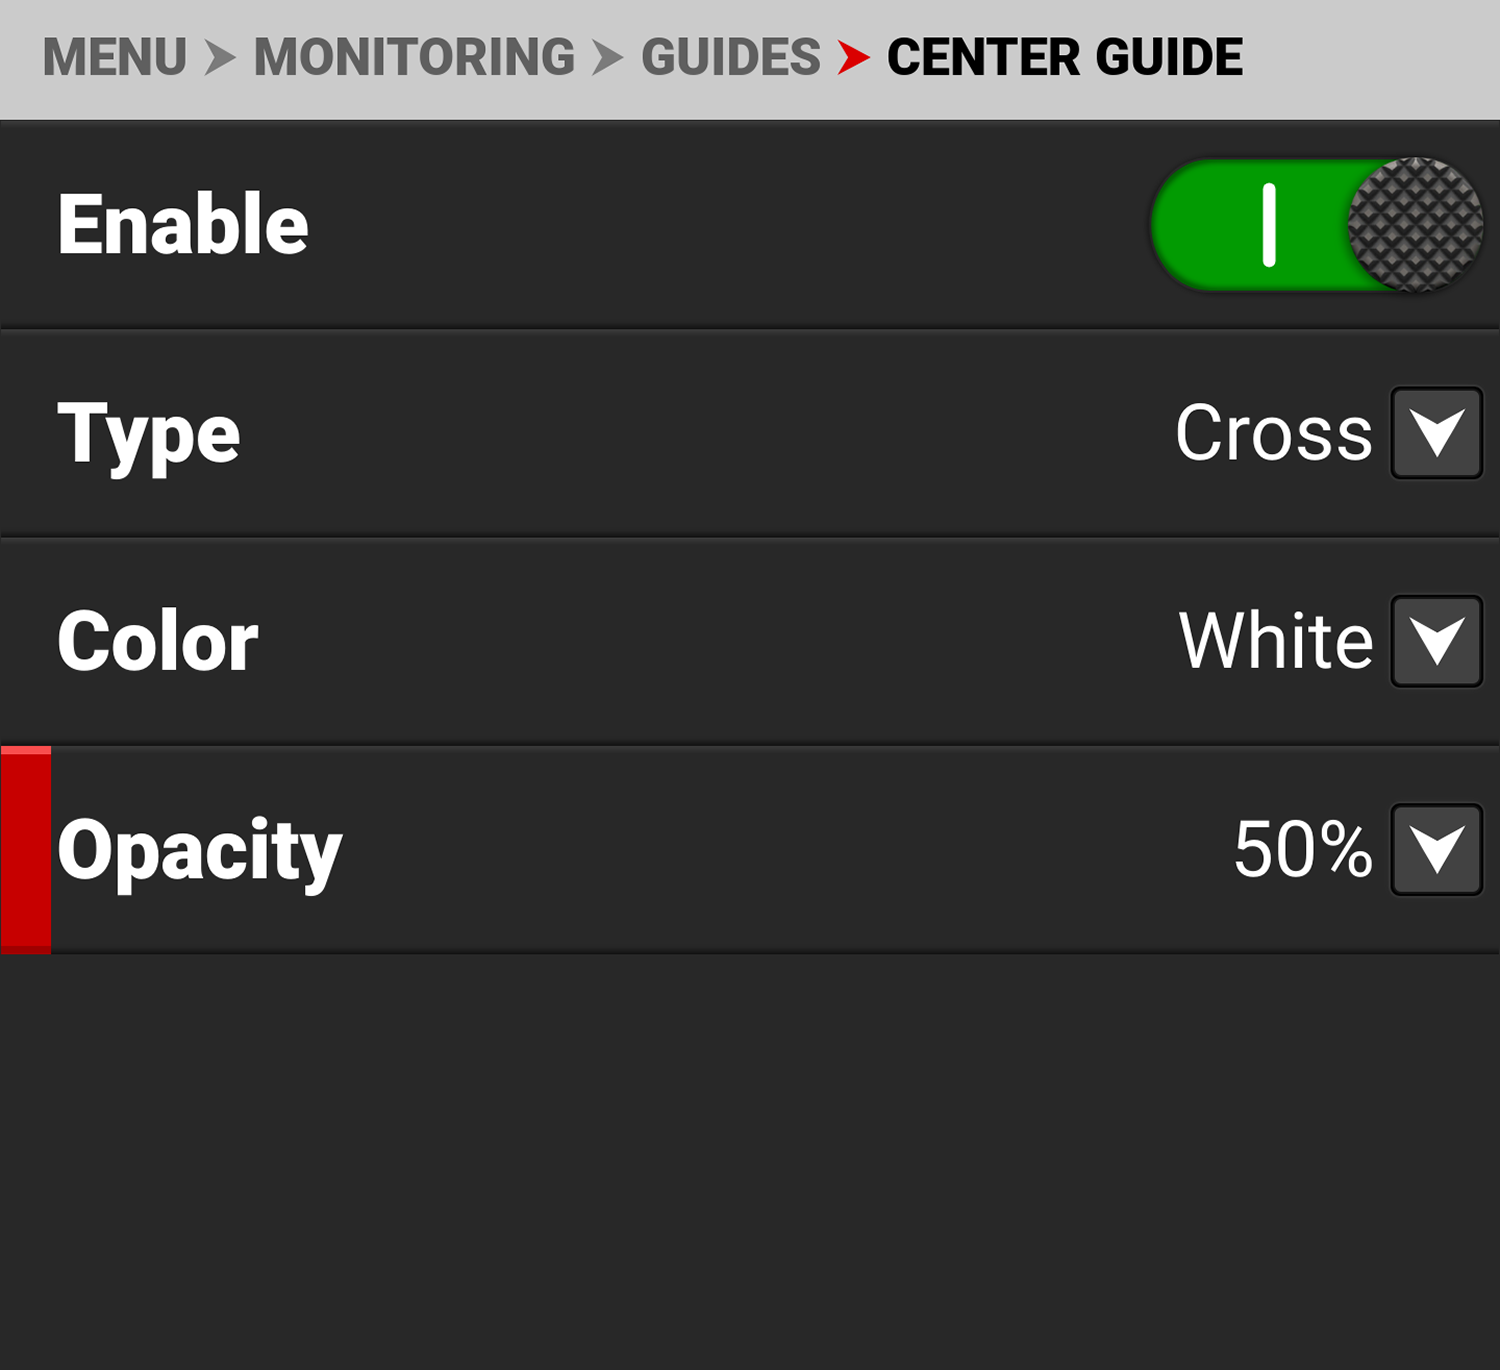The image size is (1500, 1370).
Task: Go back to MENU in breadcrumb
Action: (114, 57)
